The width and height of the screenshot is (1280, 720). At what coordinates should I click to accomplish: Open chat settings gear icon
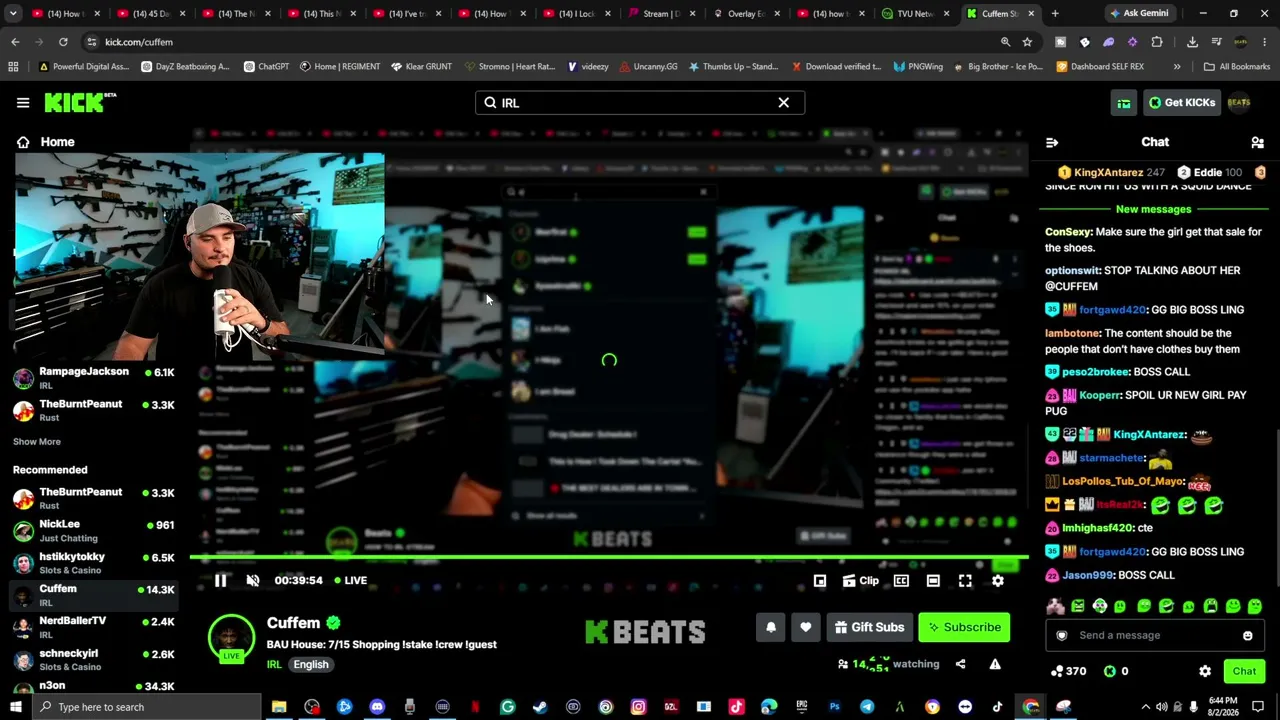coord(1205,671)
